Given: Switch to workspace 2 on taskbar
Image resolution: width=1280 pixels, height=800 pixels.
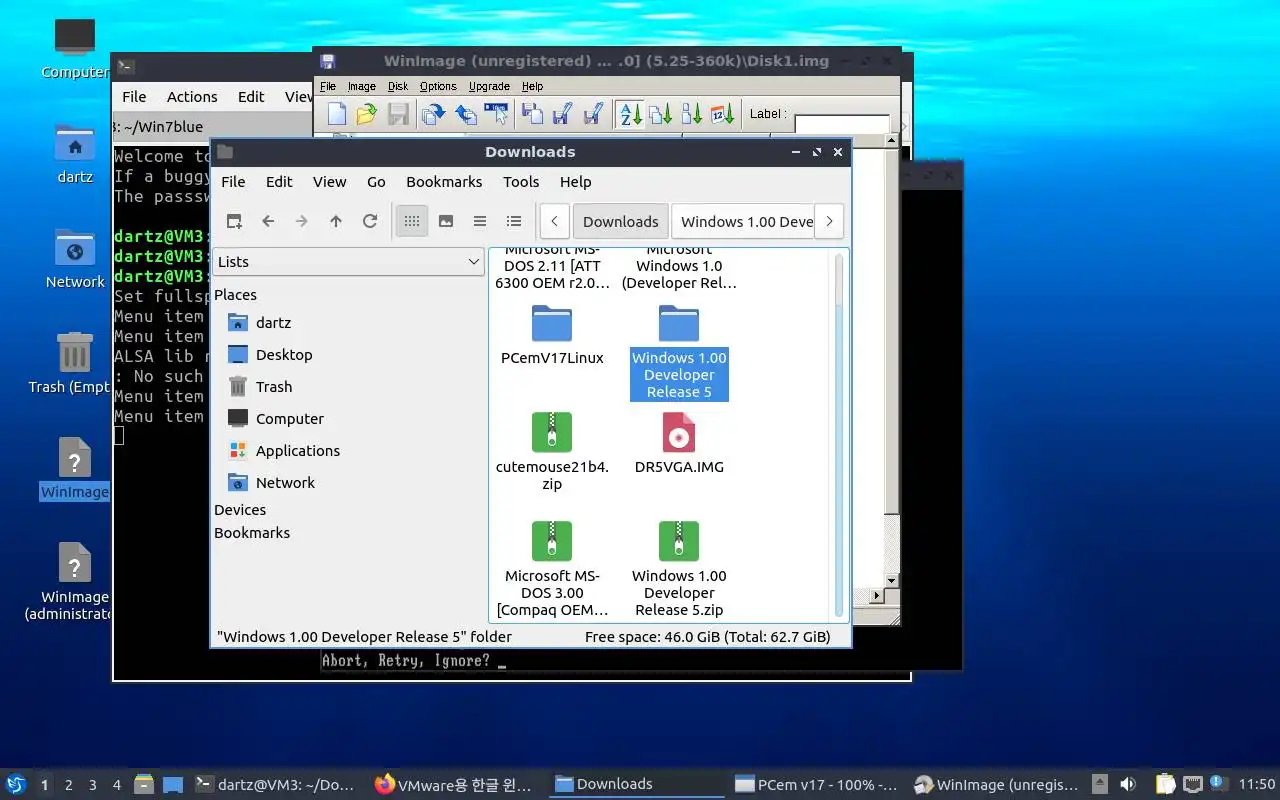Looking at the screenshot, I should tap(69, 785).
